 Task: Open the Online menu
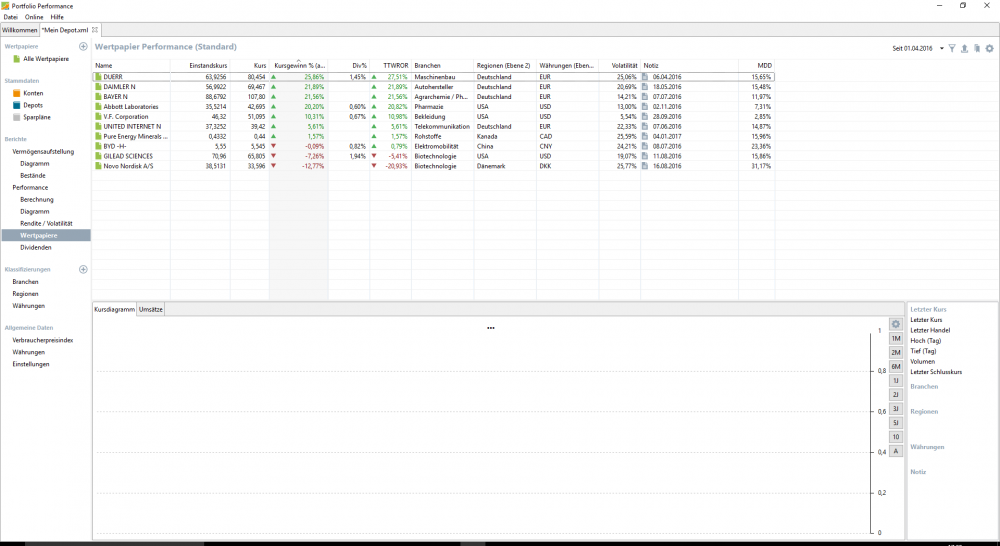click(x=34, y=17)
